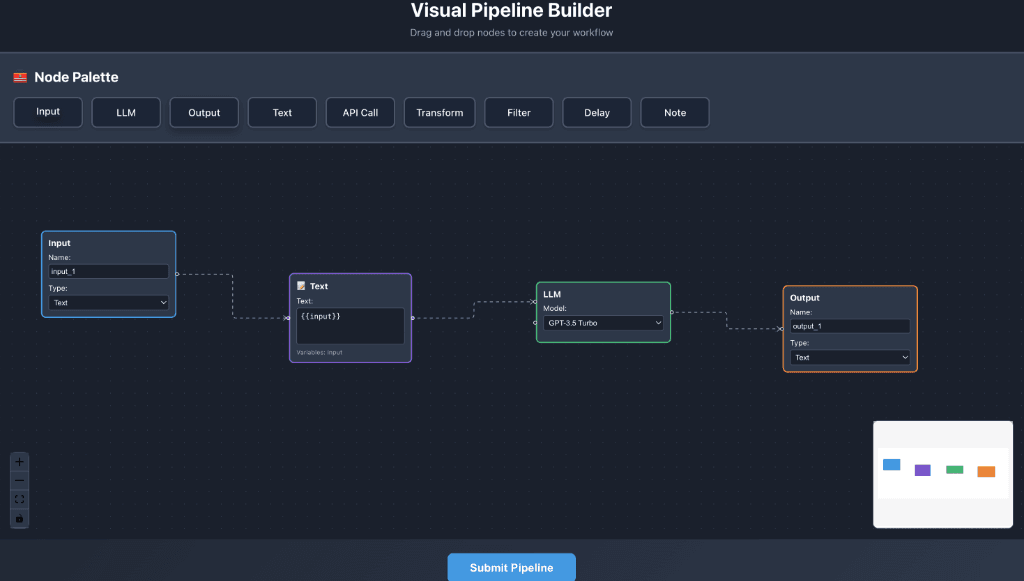Click the zoom in icon on canvas controls

(x=18, y=461)
